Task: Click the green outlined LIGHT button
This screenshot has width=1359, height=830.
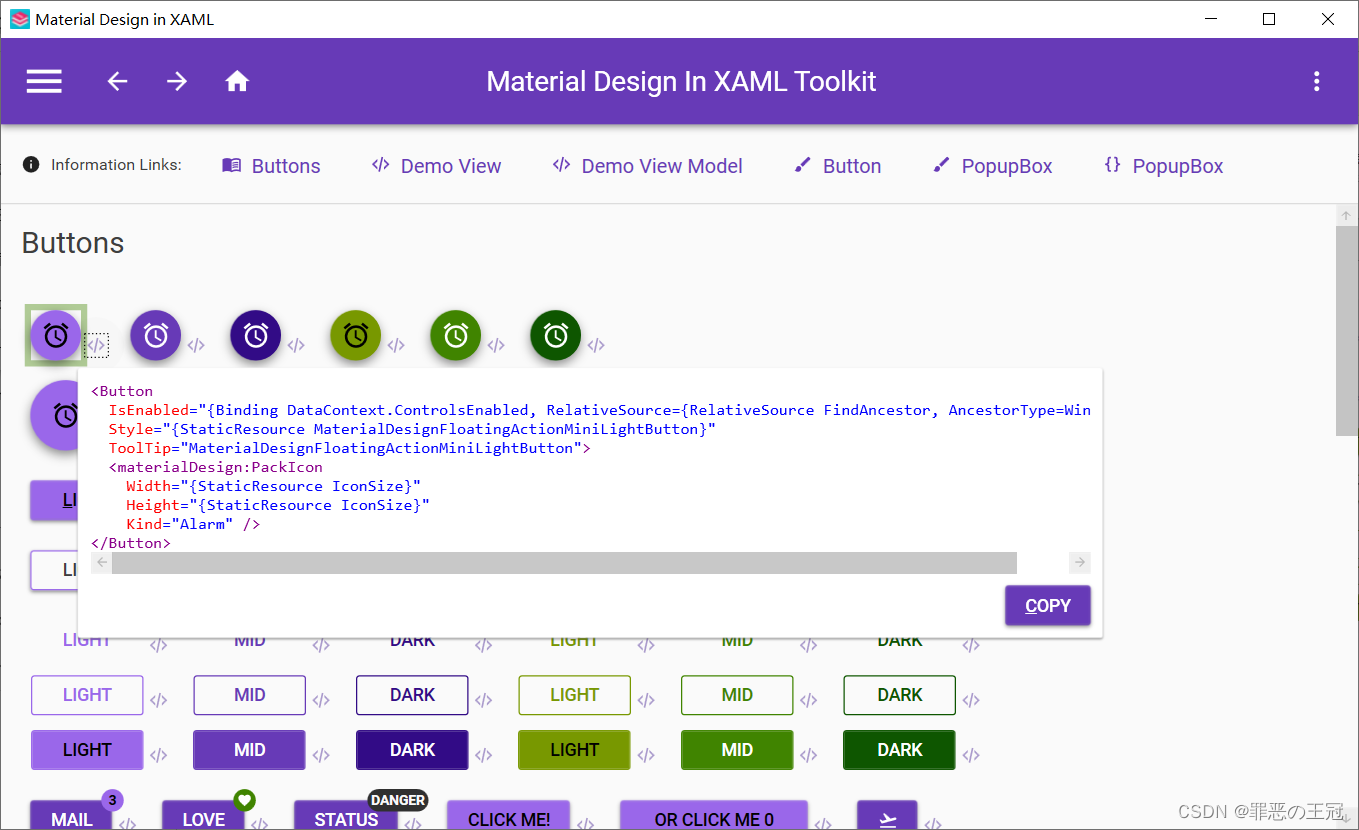Action: [x=575, y=695]
